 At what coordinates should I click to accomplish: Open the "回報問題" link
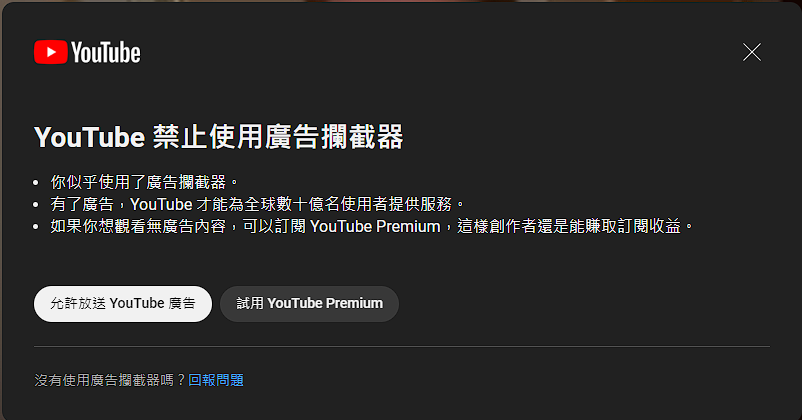click(216, 380)
